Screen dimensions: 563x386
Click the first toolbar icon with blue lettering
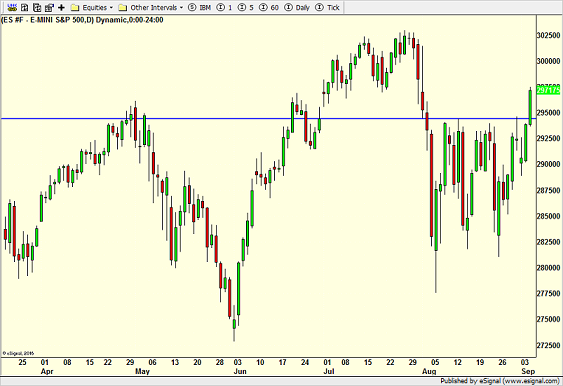[12, 7]
